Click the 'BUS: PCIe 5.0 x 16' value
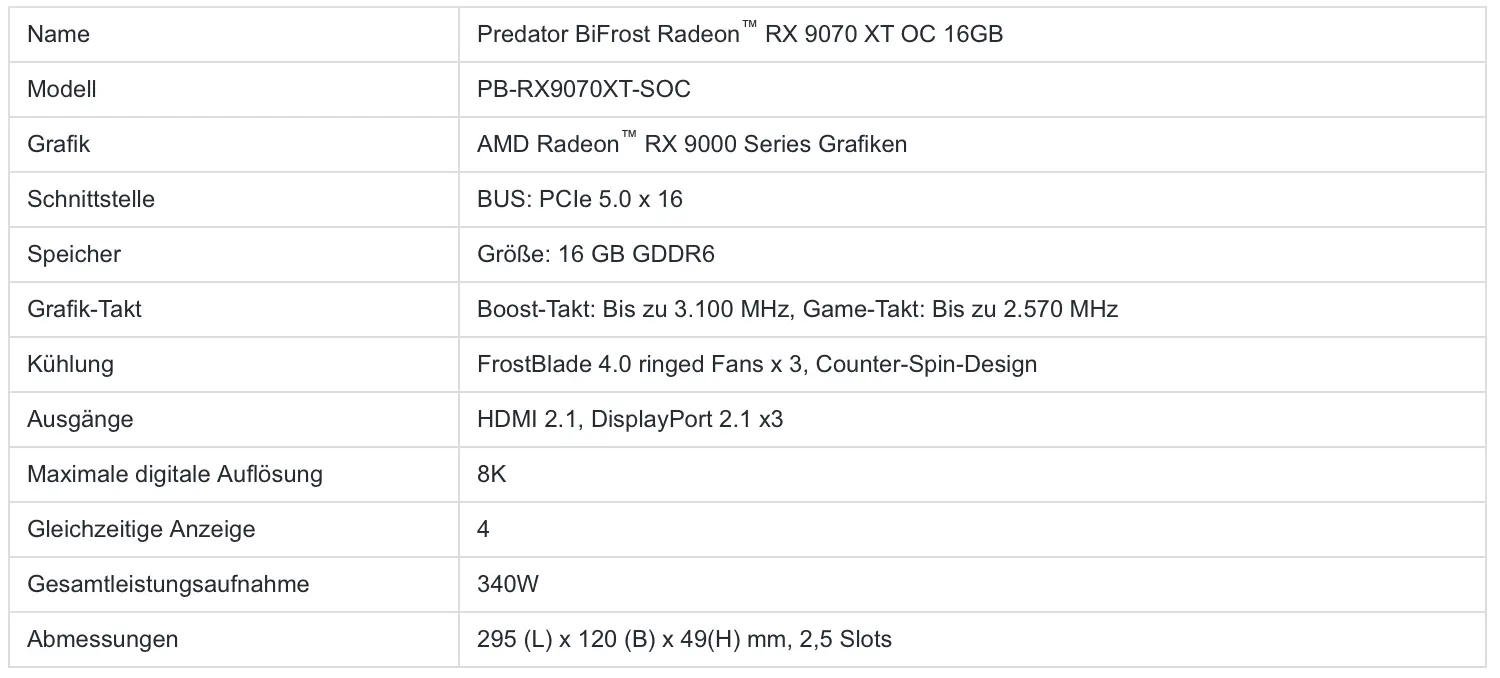 [x=580, y=200]
